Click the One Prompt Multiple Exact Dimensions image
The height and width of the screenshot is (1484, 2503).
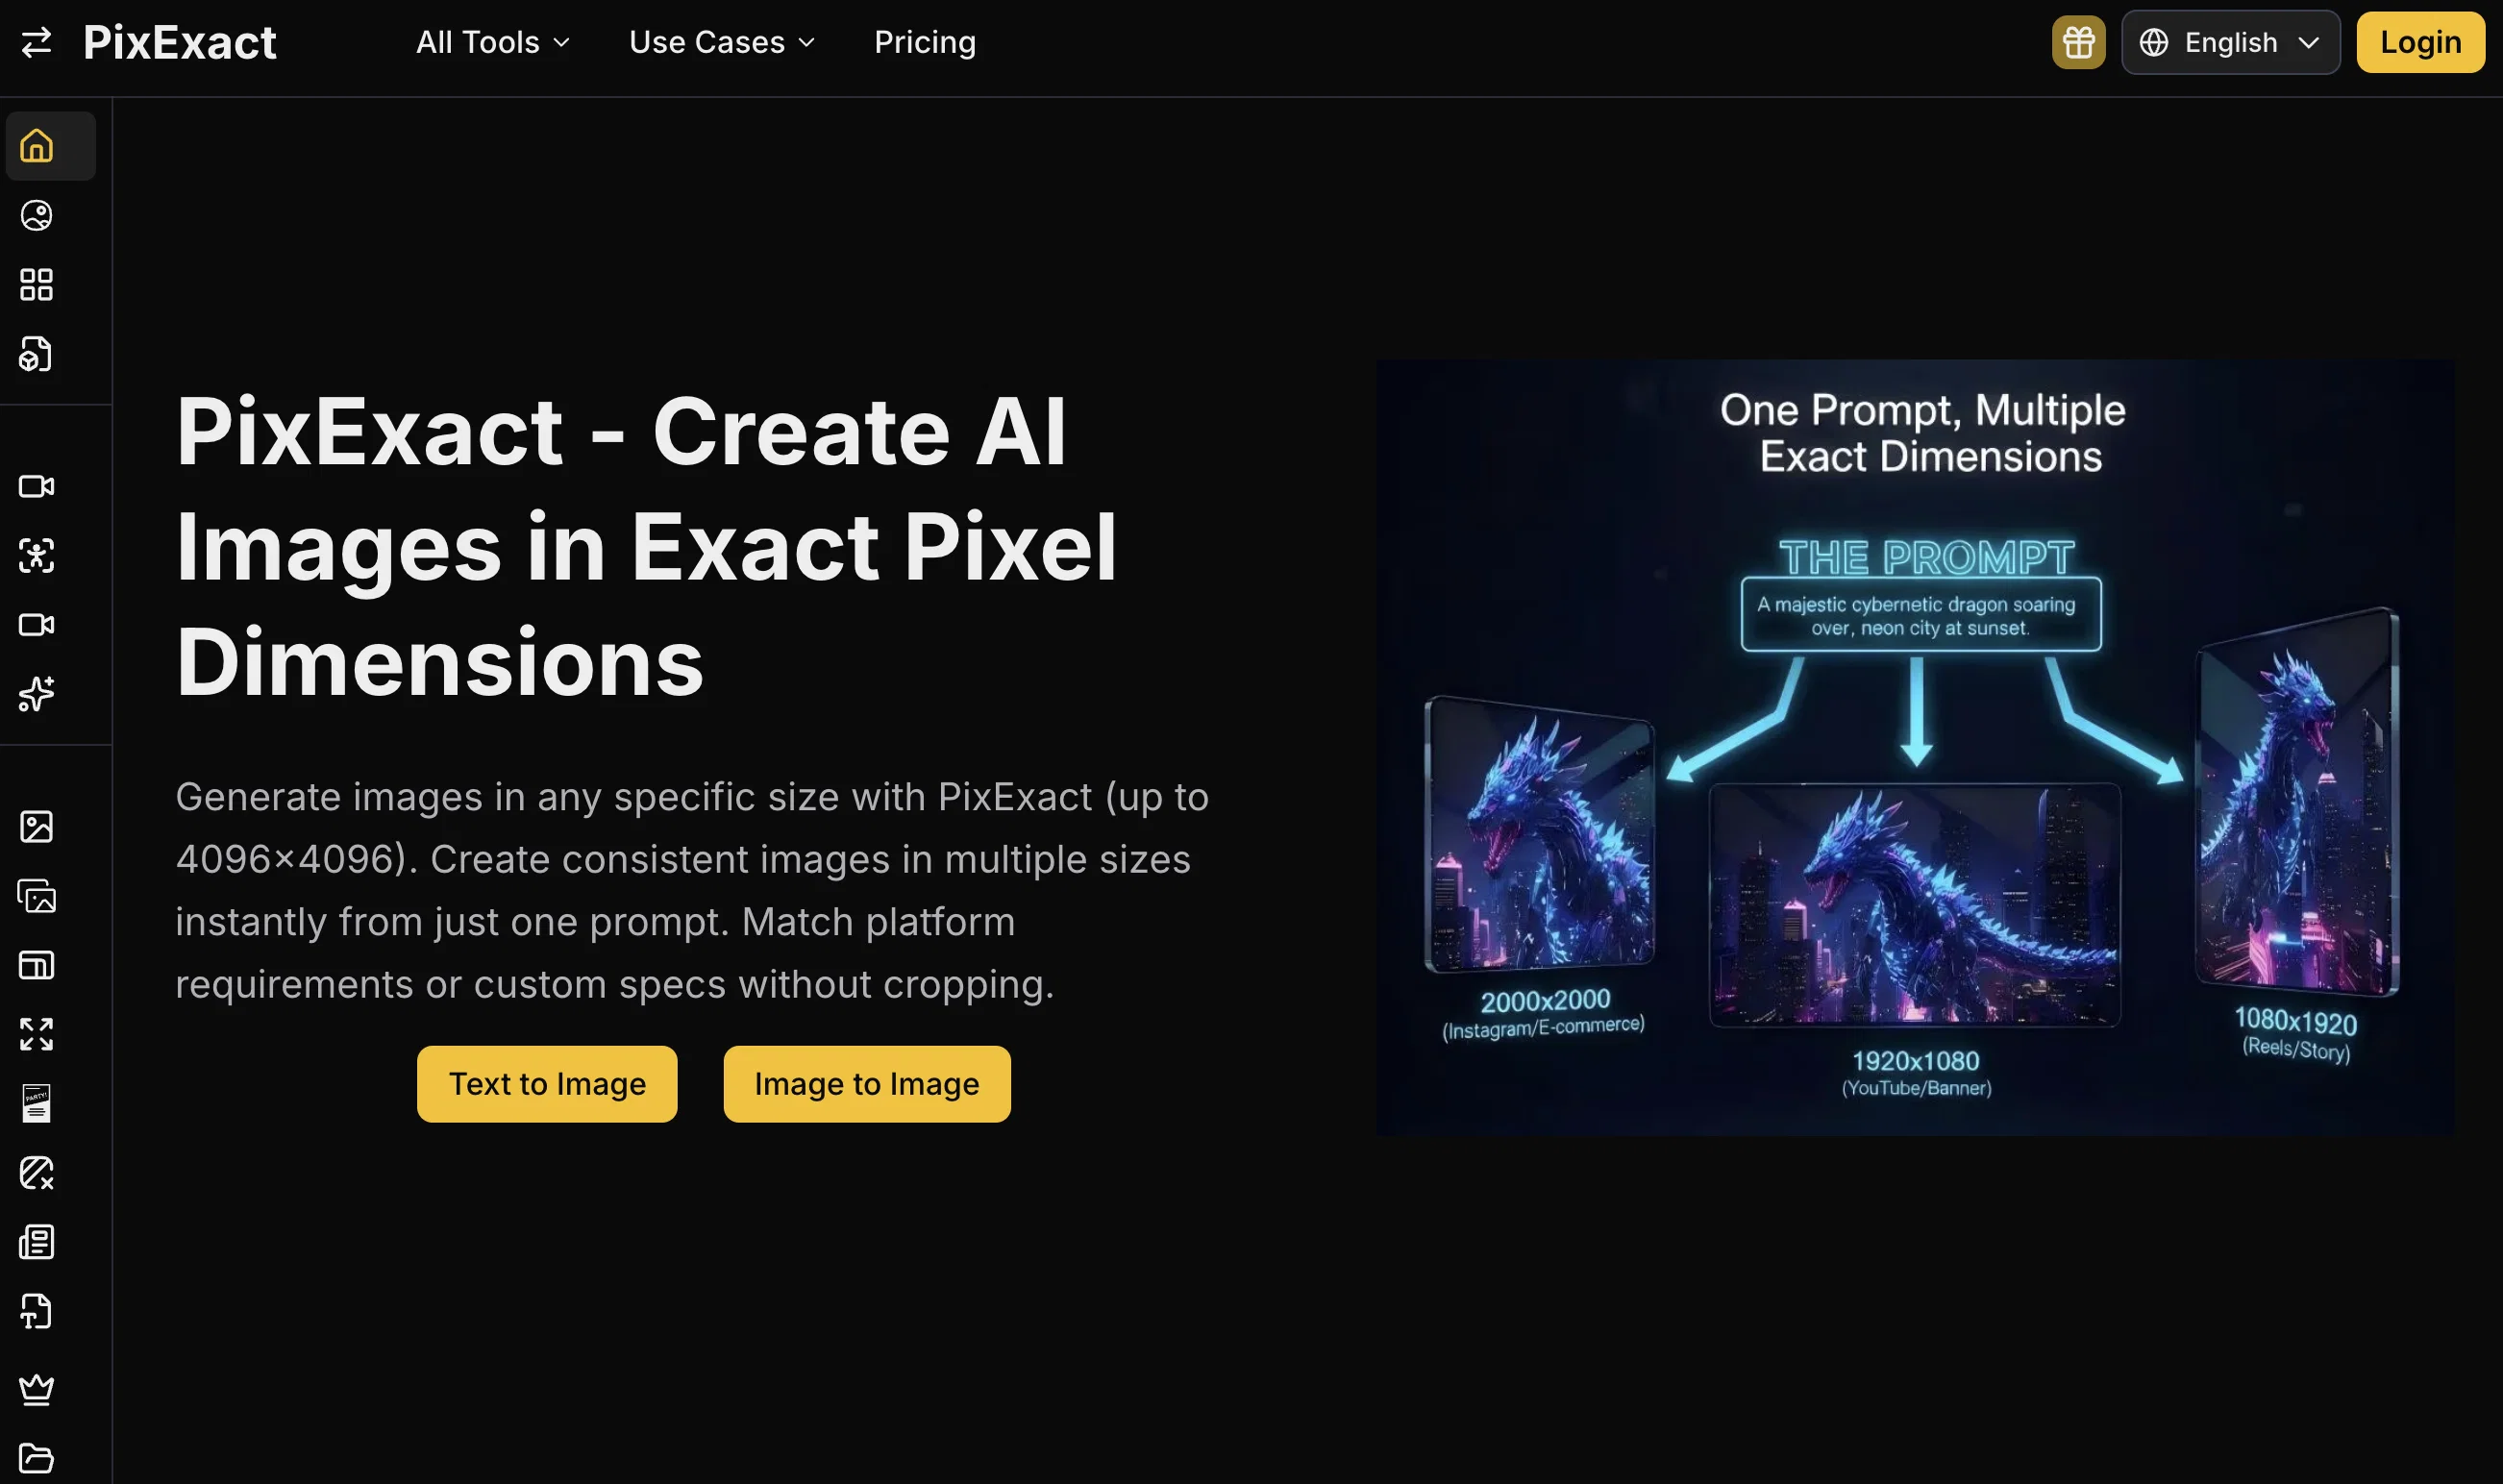1915,747
